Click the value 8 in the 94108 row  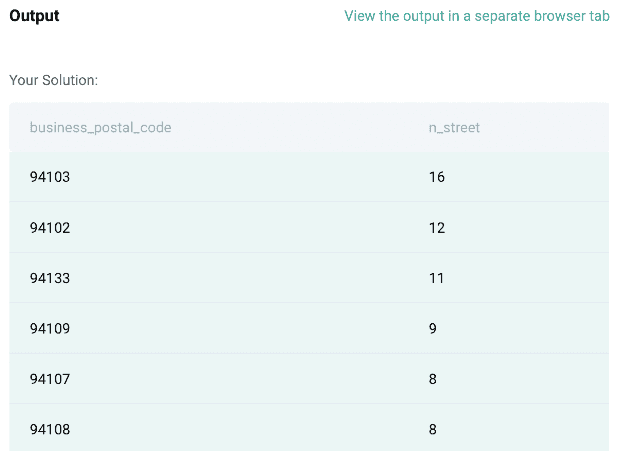click(x=432, y=430)
